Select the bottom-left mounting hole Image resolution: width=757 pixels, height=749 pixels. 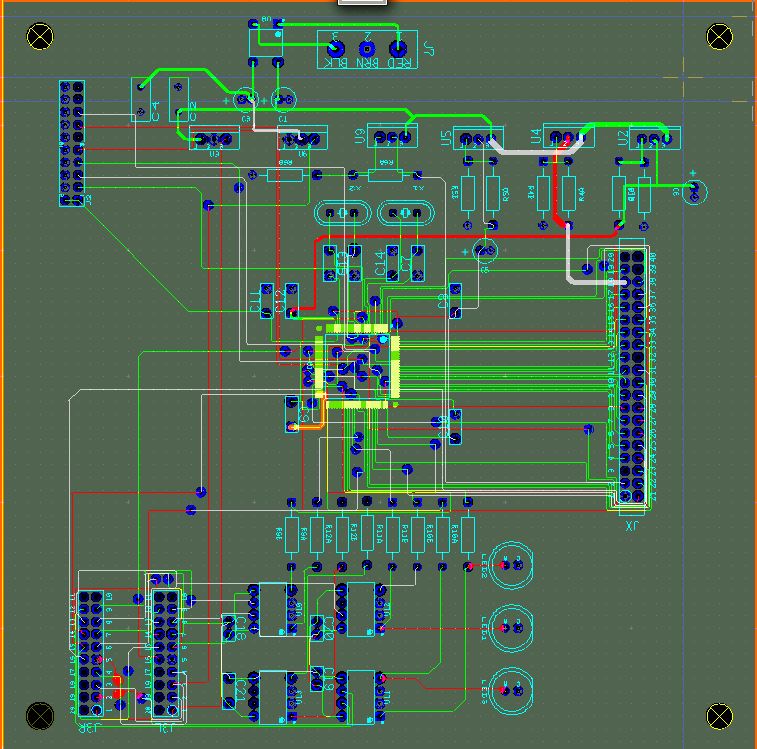(x=40, y=716)
